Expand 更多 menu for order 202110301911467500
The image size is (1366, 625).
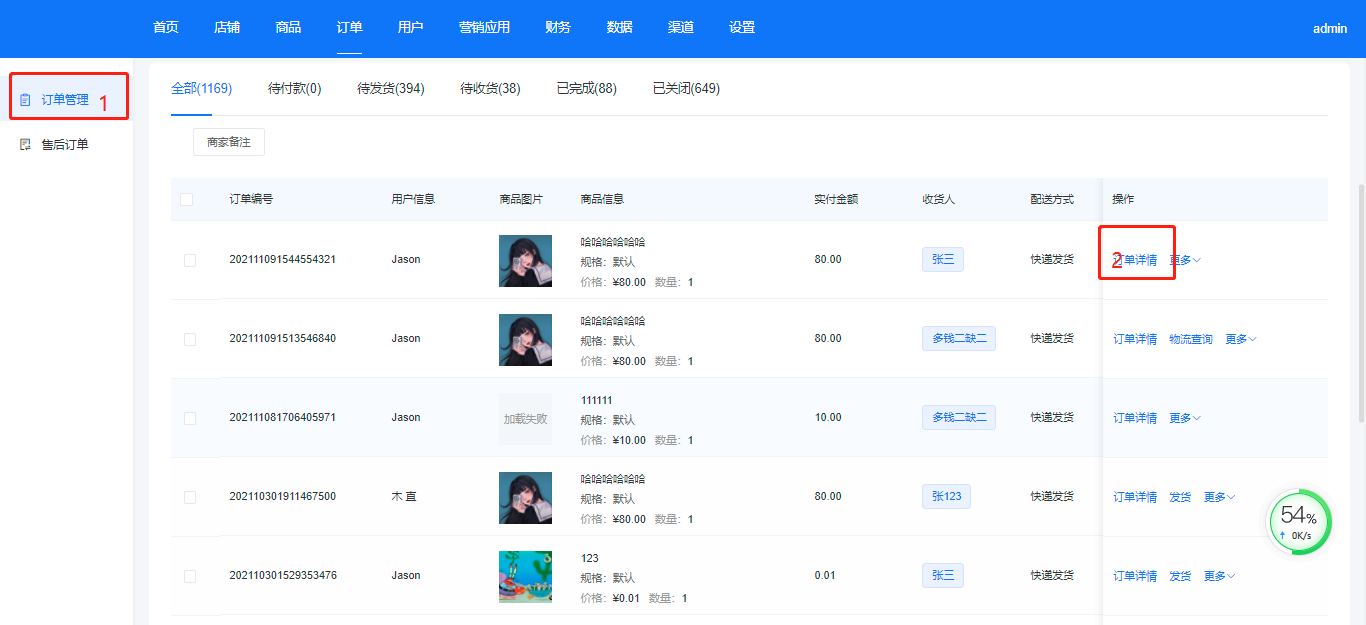pyautogui.click(x=1219, y=498)
